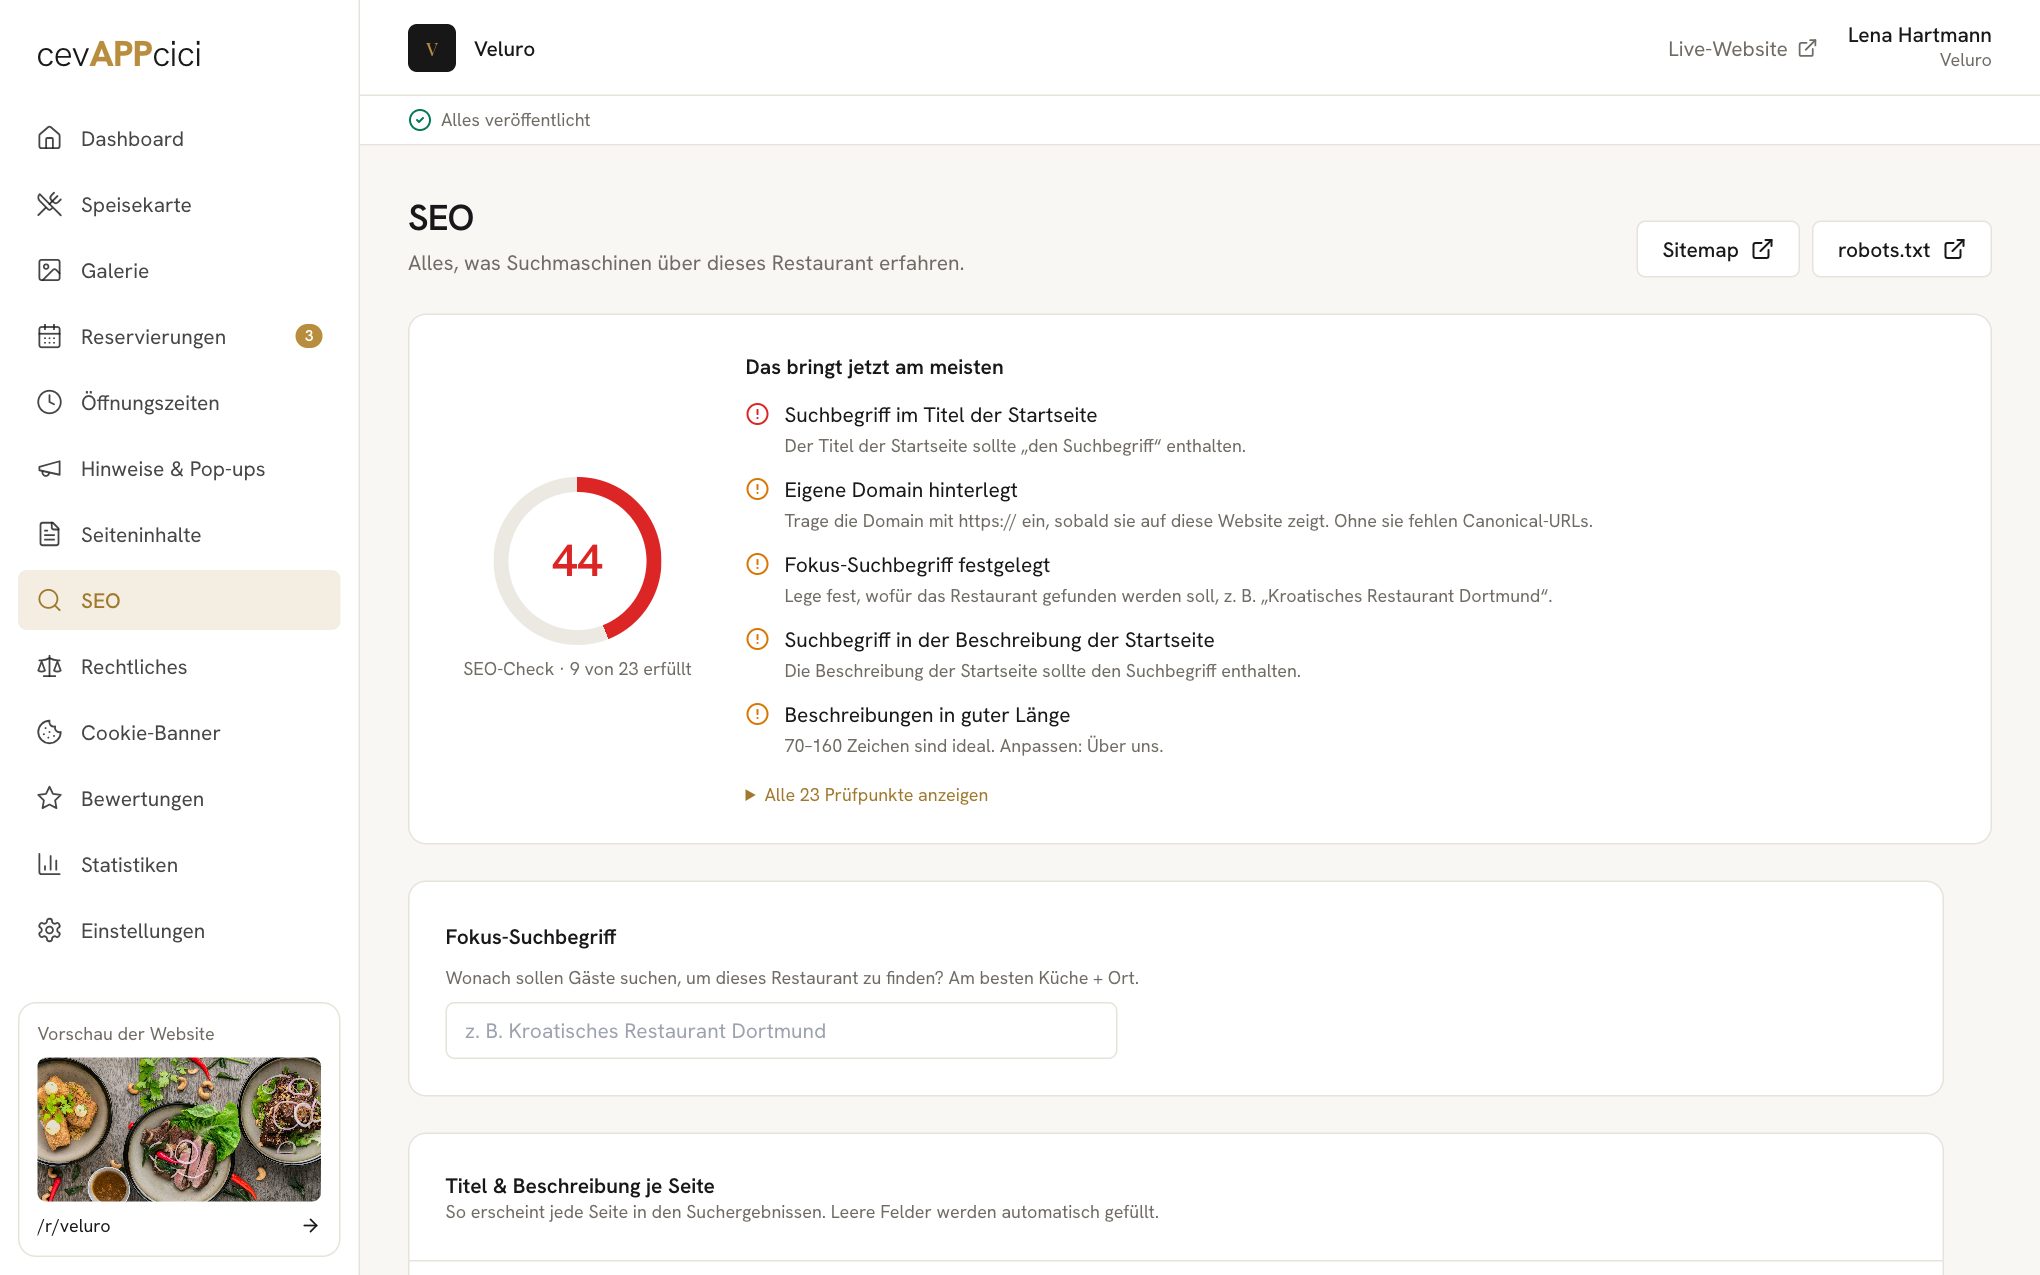Screen dimensions: 2040x1275
Task: Click the red warning icon for Suchbegriff im Titel
Action: (x=758, y=414)
